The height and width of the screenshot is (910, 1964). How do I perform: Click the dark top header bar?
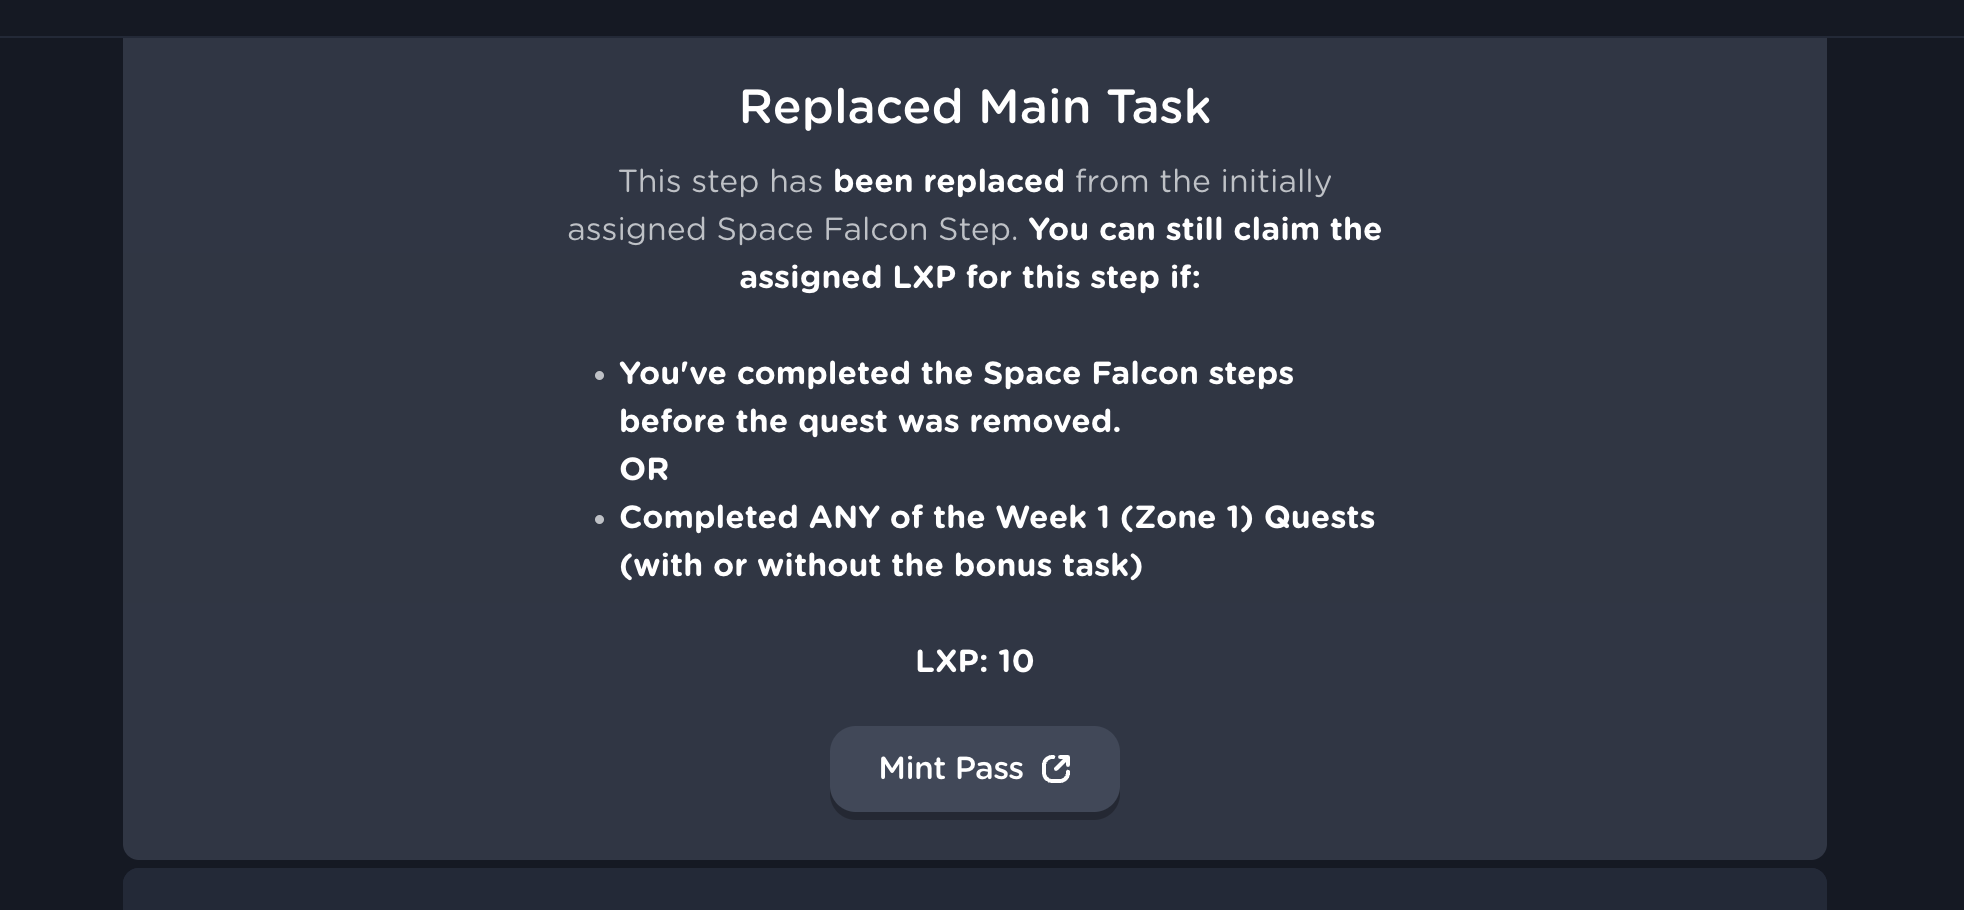[982, 18]
